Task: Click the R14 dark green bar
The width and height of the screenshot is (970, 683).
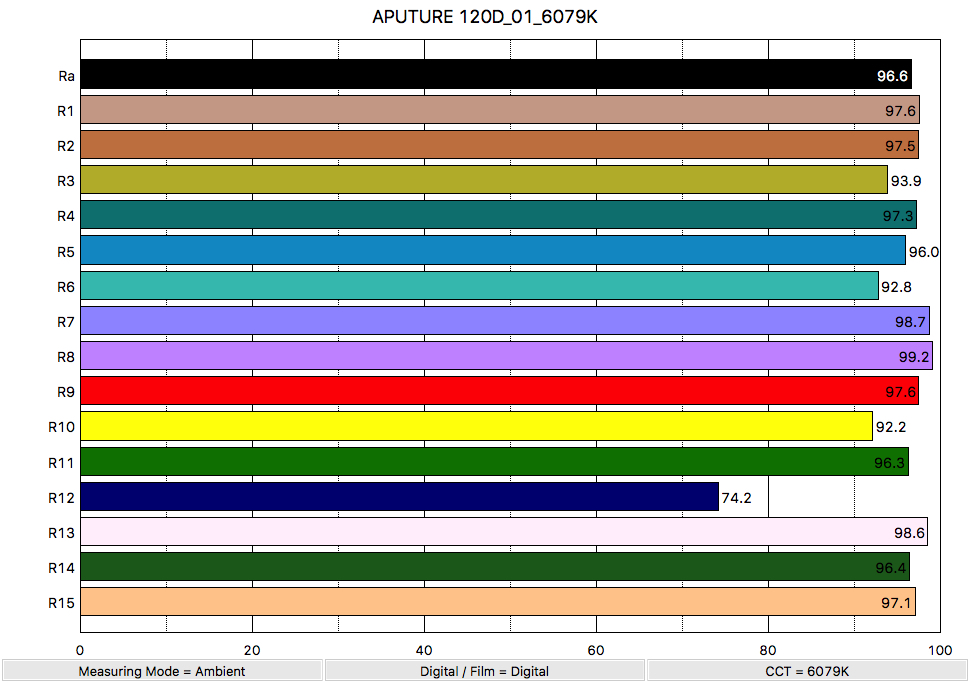Action: [x=494, y=567]
